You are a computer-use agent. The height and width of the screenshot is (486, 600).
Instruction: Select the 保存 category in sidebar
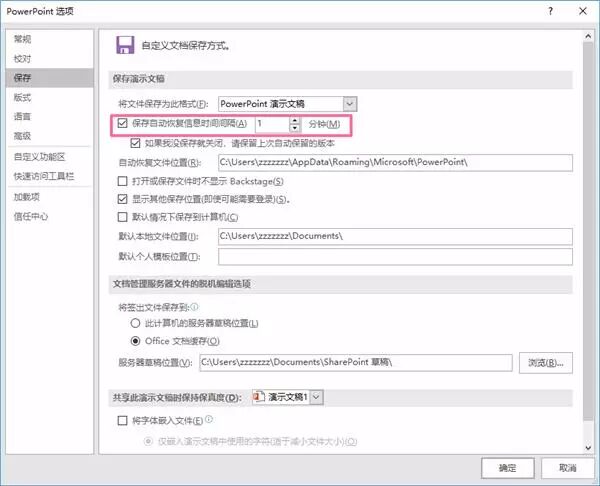50,78
